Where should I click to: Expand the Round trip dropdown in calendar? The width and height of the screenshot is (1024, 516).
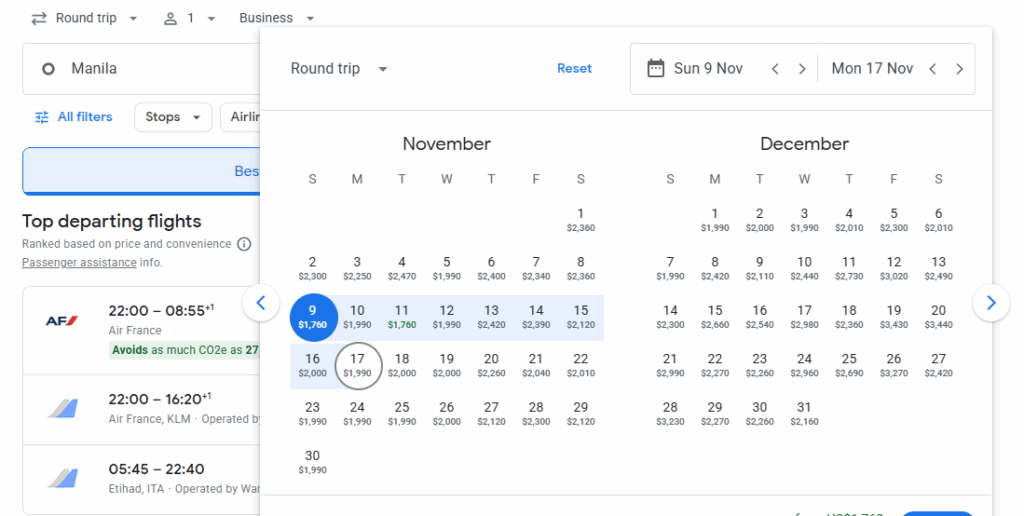click(x=339, y=69)
